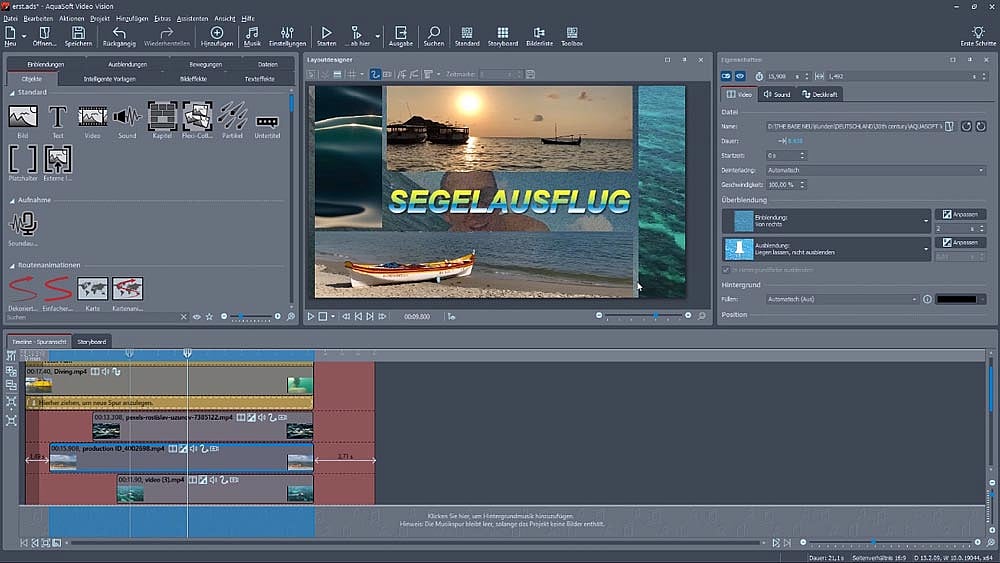The image size is (1000, 563).
Task: Choose the Flexi-Collage object icon
Action: pos(197,118)
